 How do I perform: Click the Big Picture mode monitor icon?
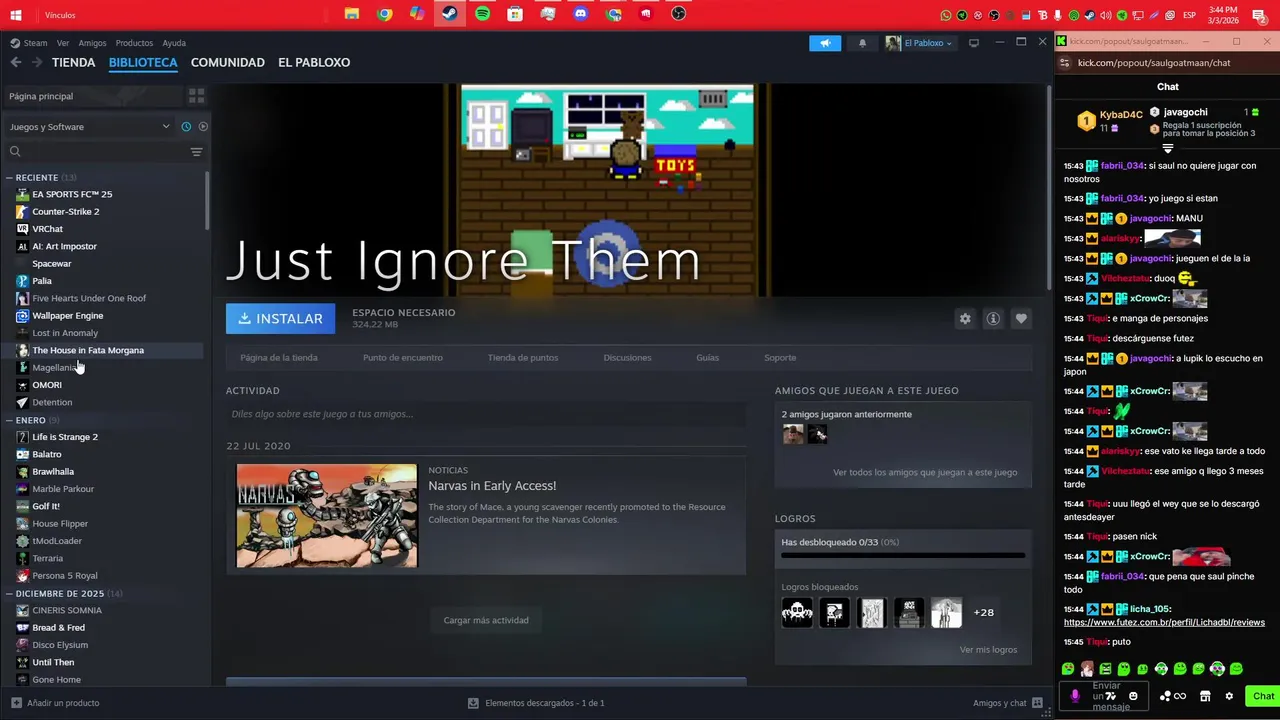[x=974, y=43]
